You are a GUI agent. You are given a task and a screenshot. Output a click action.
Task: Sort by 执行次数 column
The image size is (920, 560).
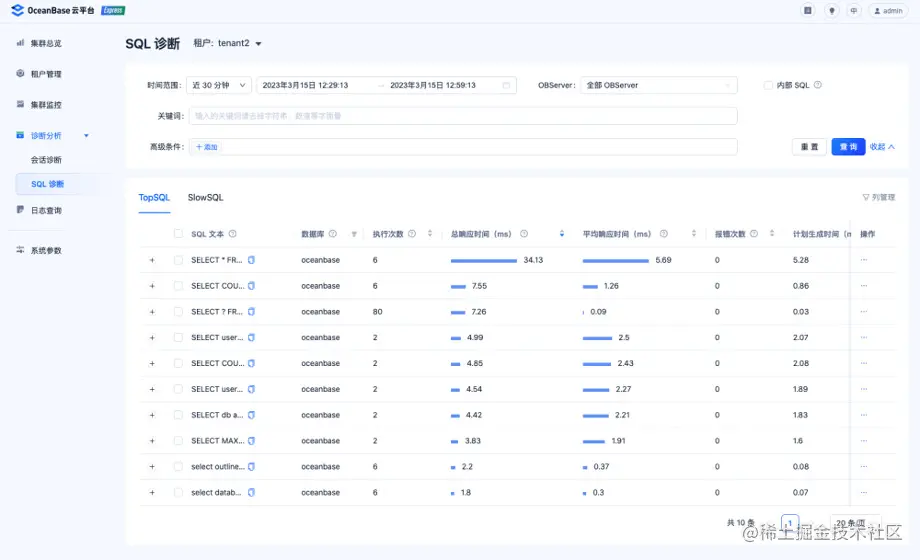click(x=429, y=234)
